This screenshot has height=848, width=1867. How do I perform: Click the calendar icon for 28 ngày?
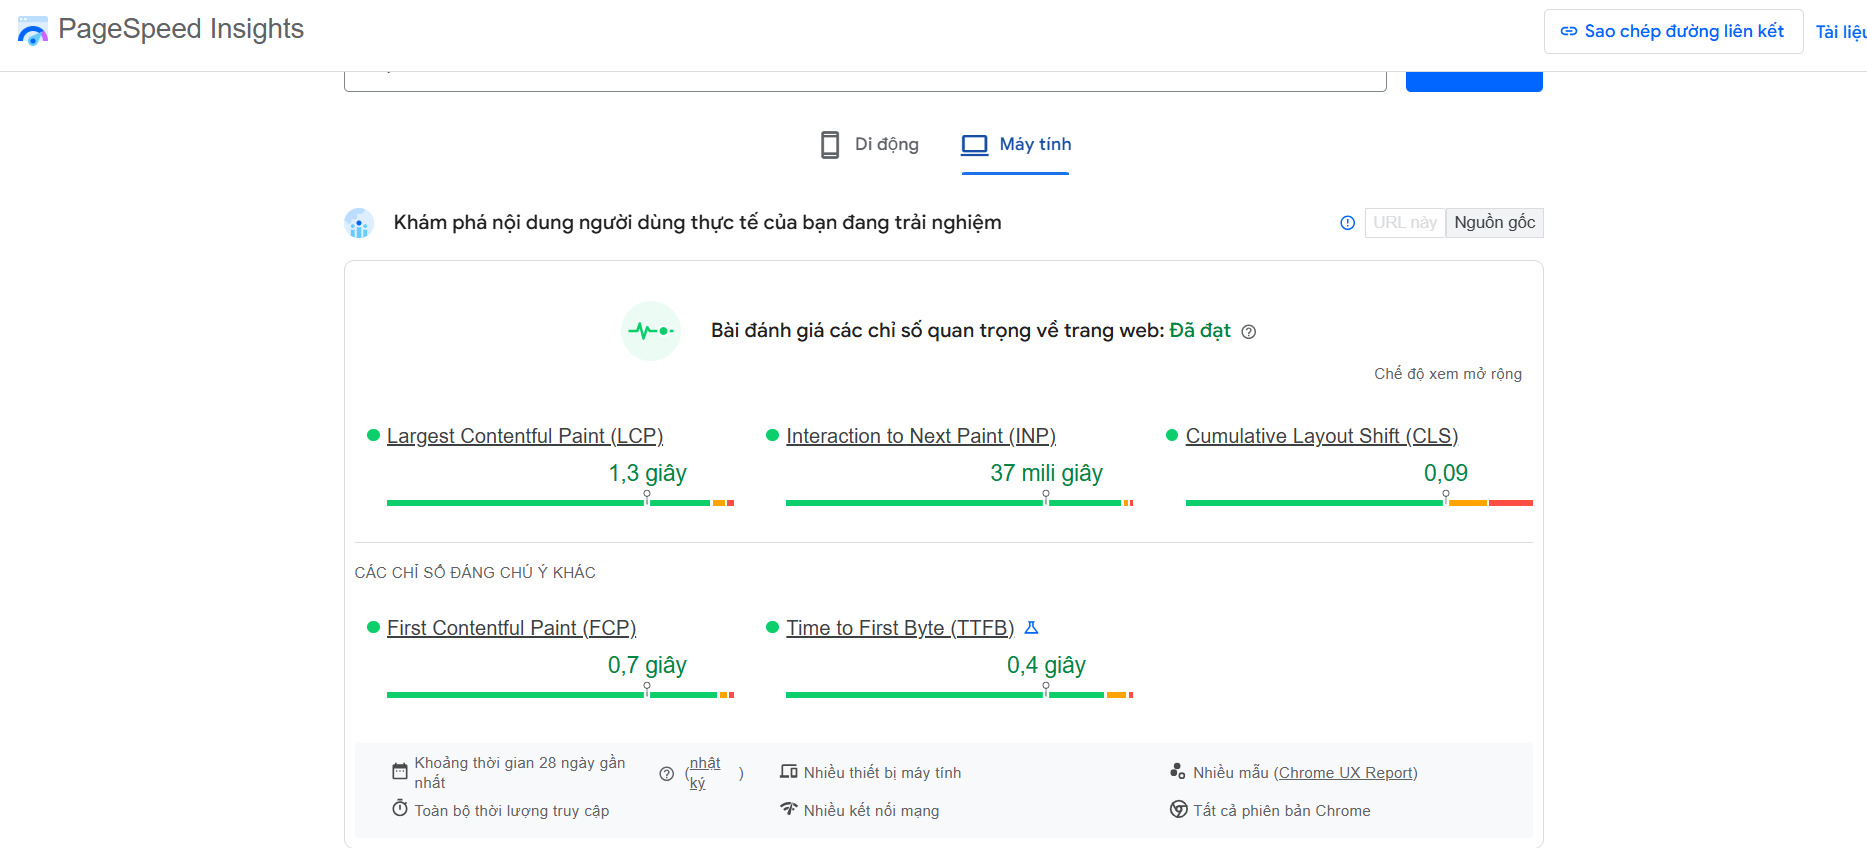[400, 772]
